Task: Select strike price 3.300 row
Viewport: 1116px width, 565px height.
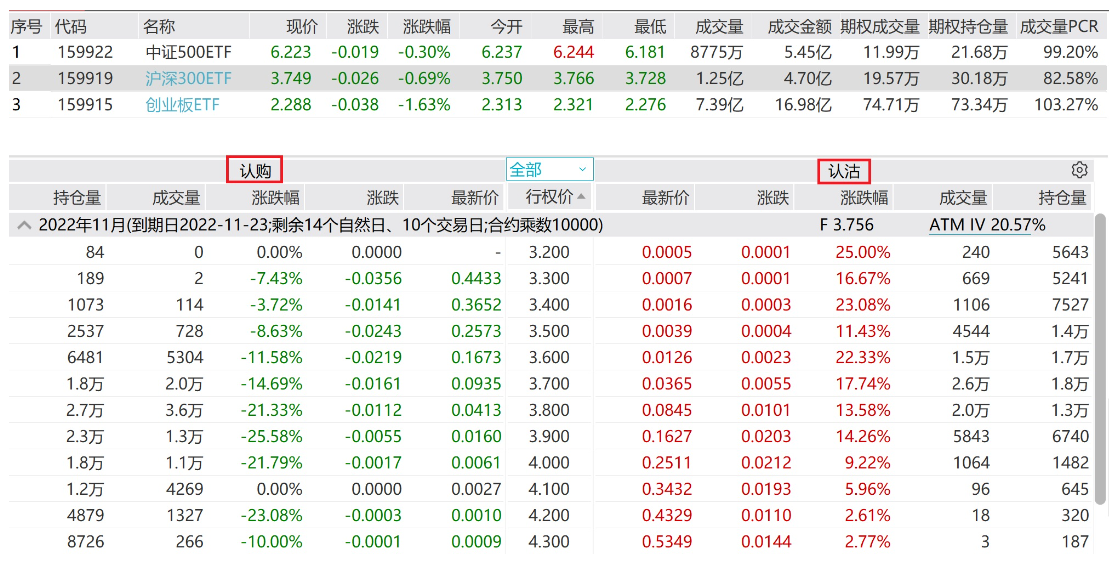Action: click(x=549, y=278)
